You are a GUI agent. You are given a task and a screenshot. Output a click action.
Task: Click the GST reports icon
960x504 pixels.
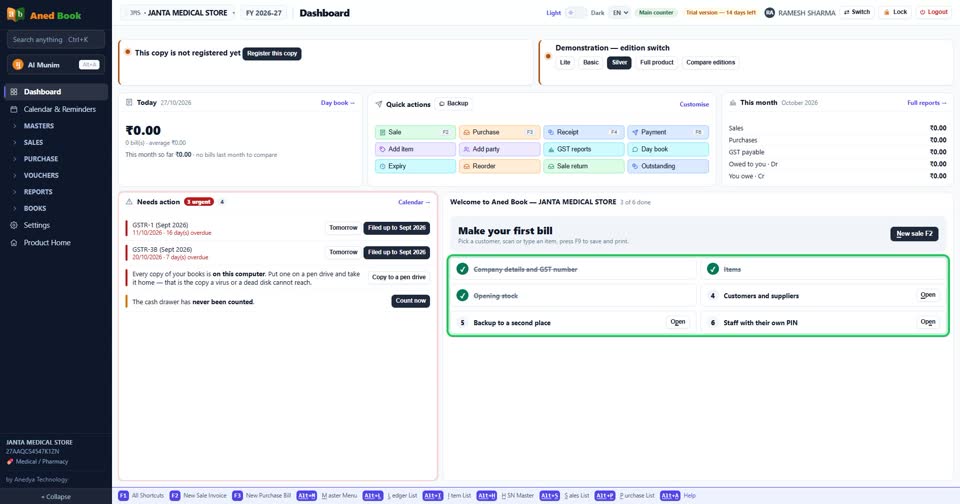click(x=550, y=149)
